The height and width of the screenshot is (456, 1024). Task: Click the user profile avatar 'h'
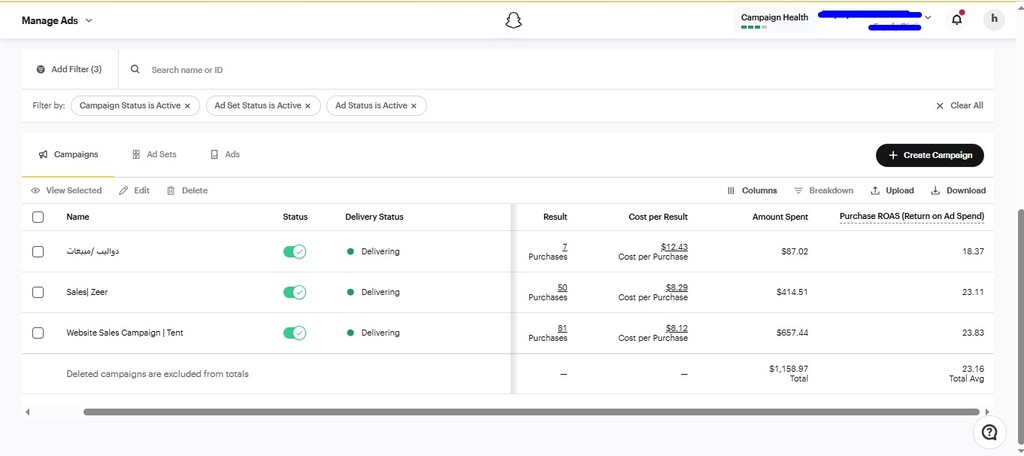point(993,19)
